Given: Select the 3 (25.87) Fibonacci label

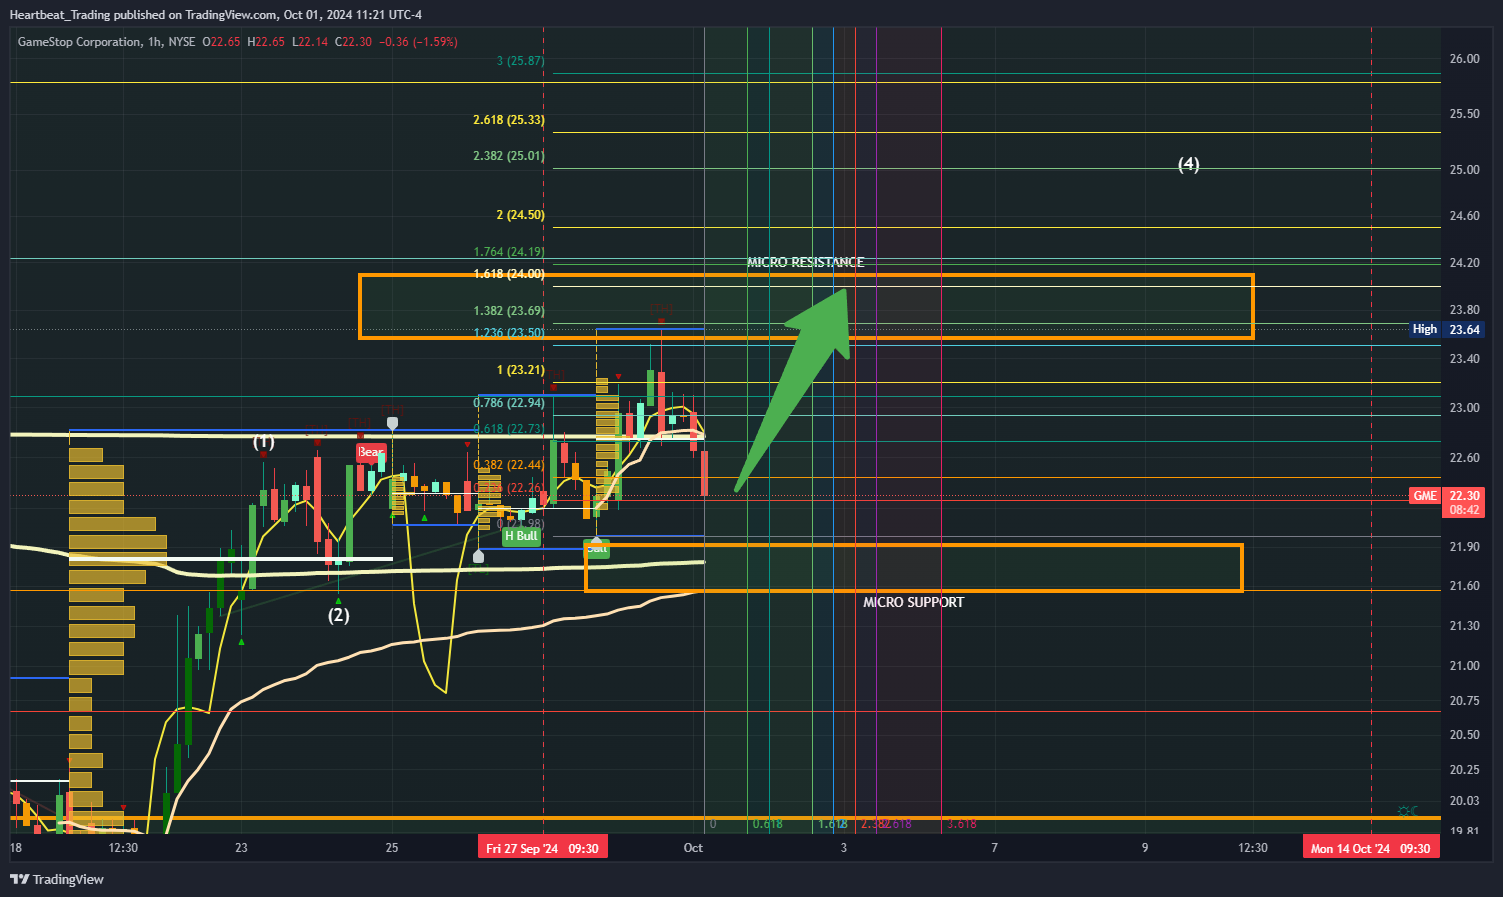Looking at the screenshot, I should coord(520,61).
